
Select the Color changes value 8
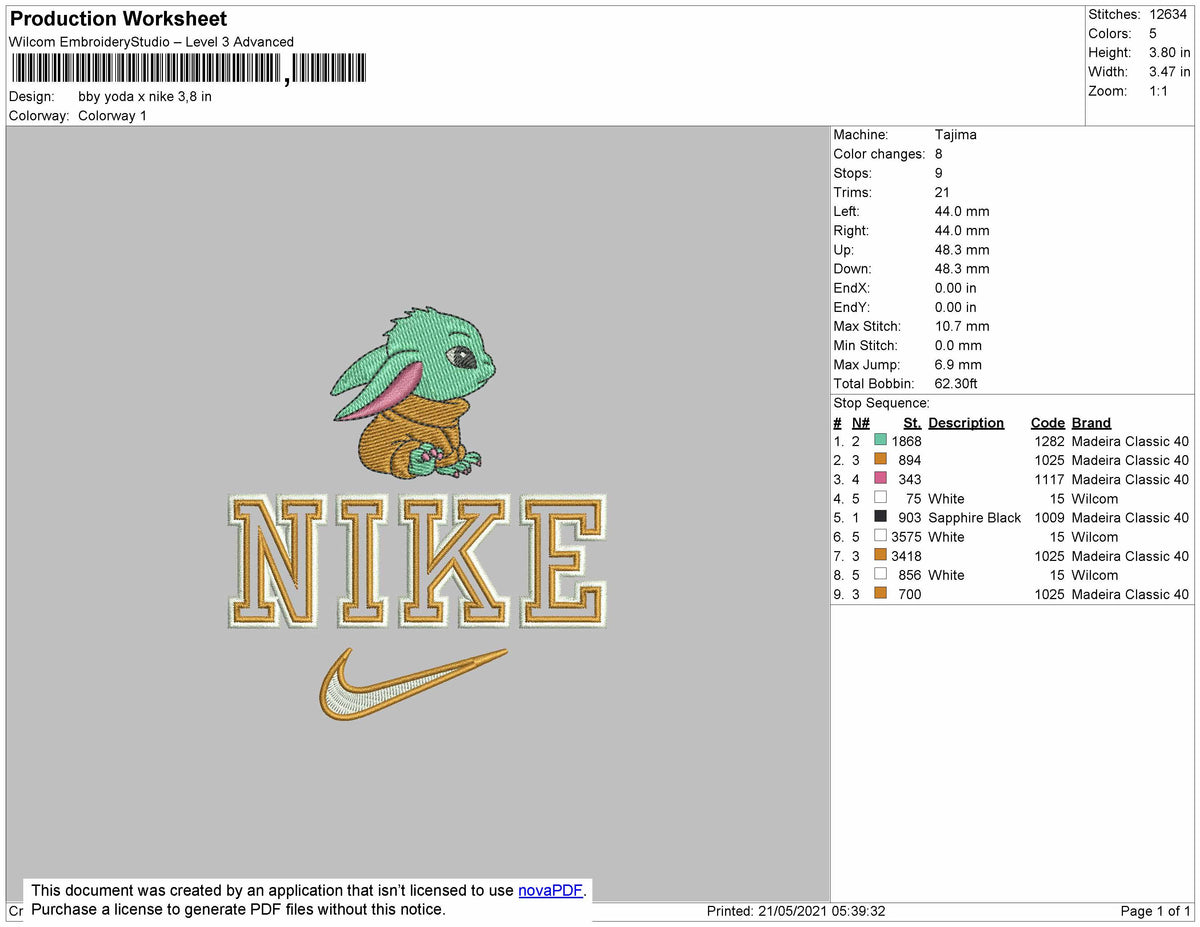click(939, 154)
